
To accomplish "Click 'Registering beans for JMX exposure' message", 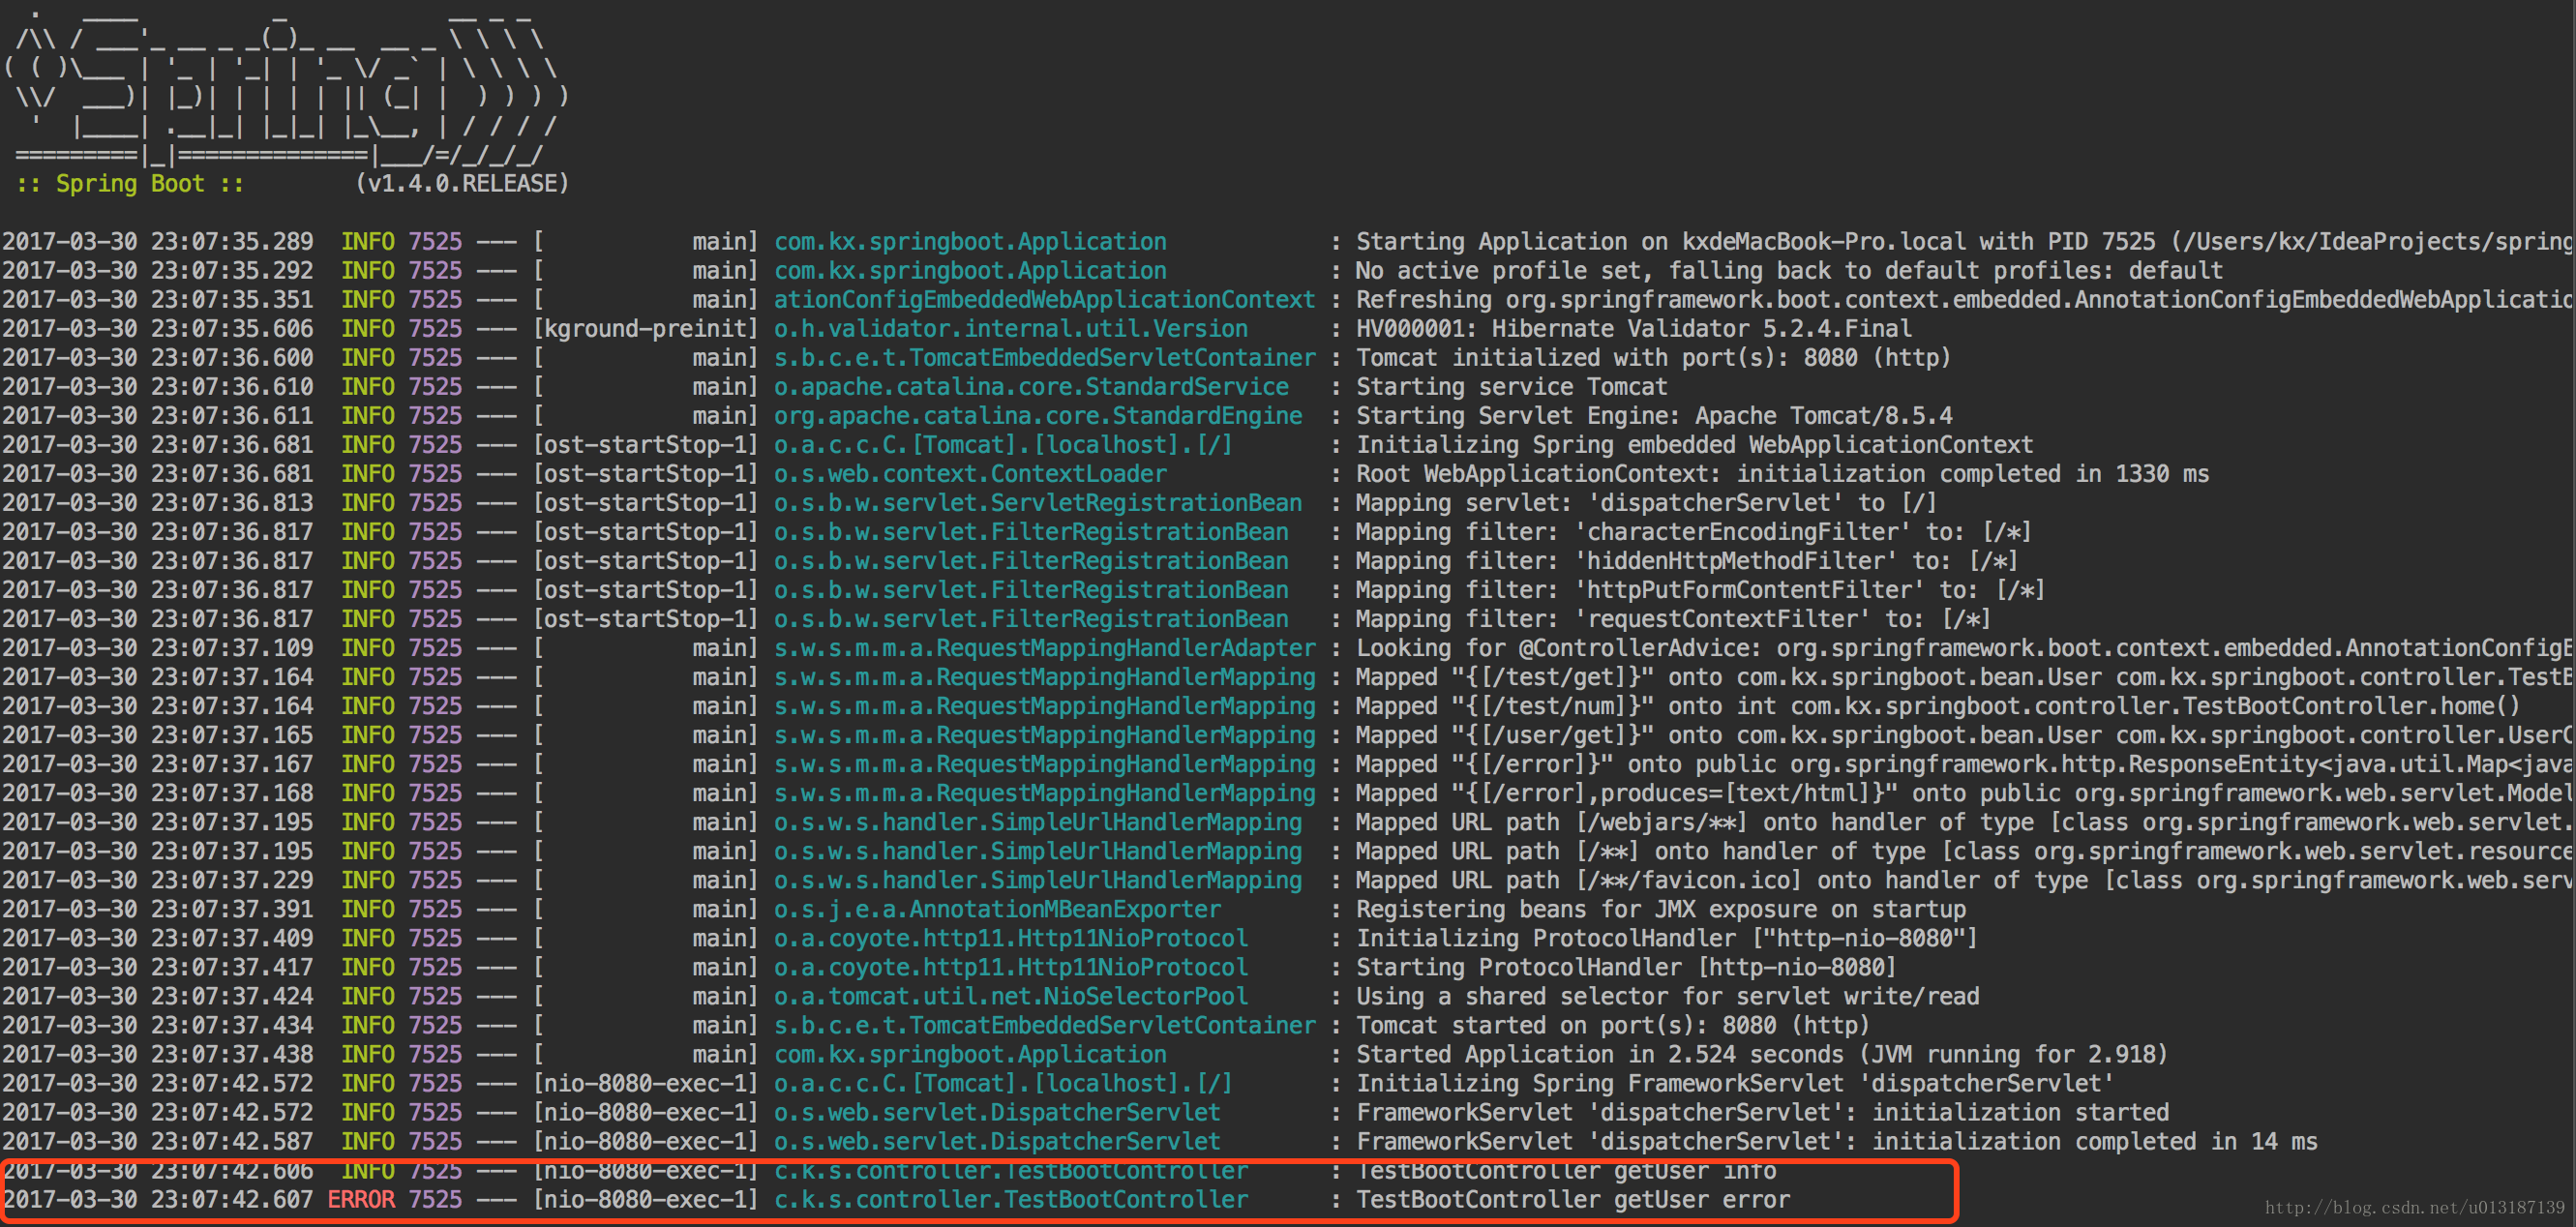I will pyautogui.click(x=1660, y=909).
